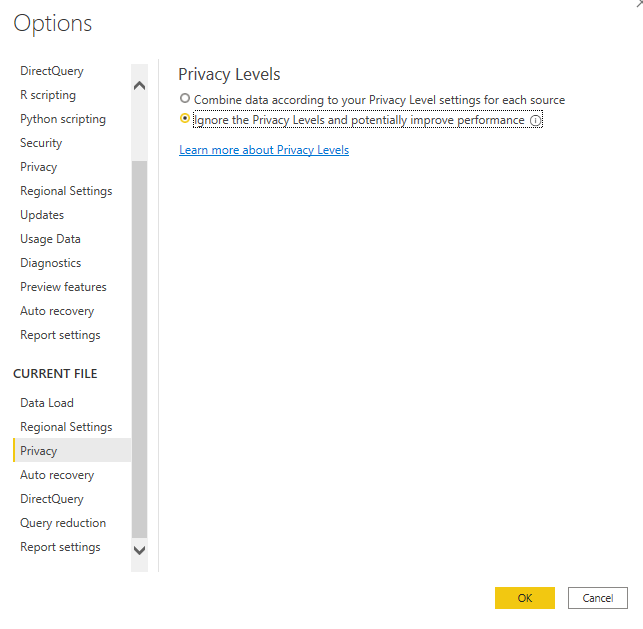The height and width of the screenshot is (629, 643).
Task: Open Report settings at bottom of list
Action: point(60,547)
